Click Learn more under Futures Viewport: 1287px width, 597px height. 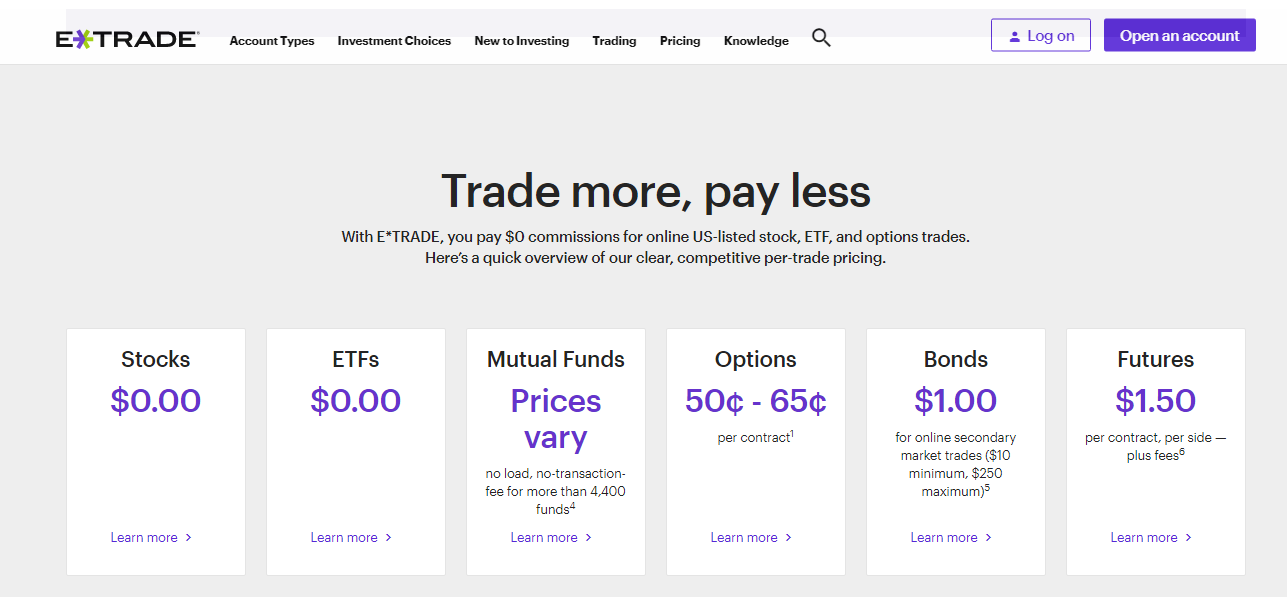click(1152, 537)
